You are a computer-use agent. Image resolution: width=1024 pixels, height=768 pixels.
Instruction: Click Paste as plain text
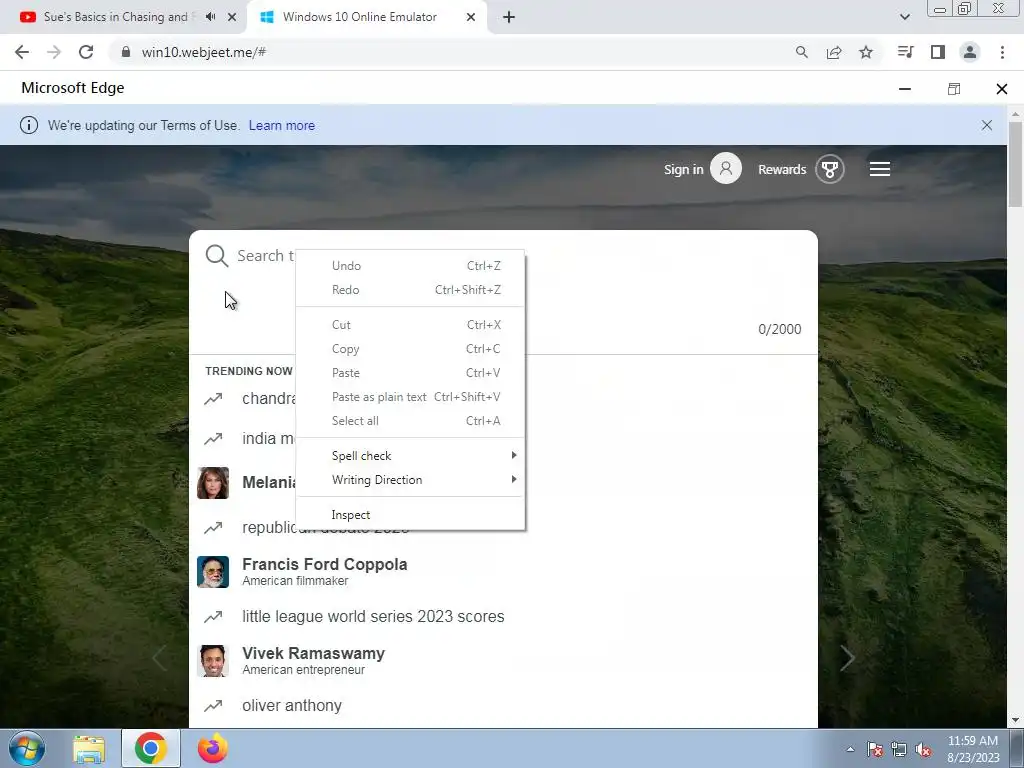coord(410,397)
